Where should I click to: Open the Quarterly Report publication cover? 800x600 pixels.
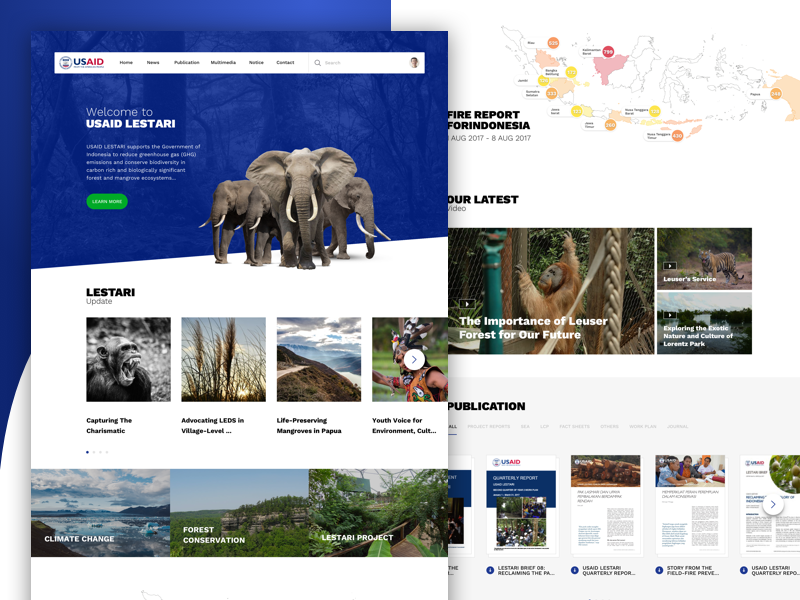tap(521, 504)
